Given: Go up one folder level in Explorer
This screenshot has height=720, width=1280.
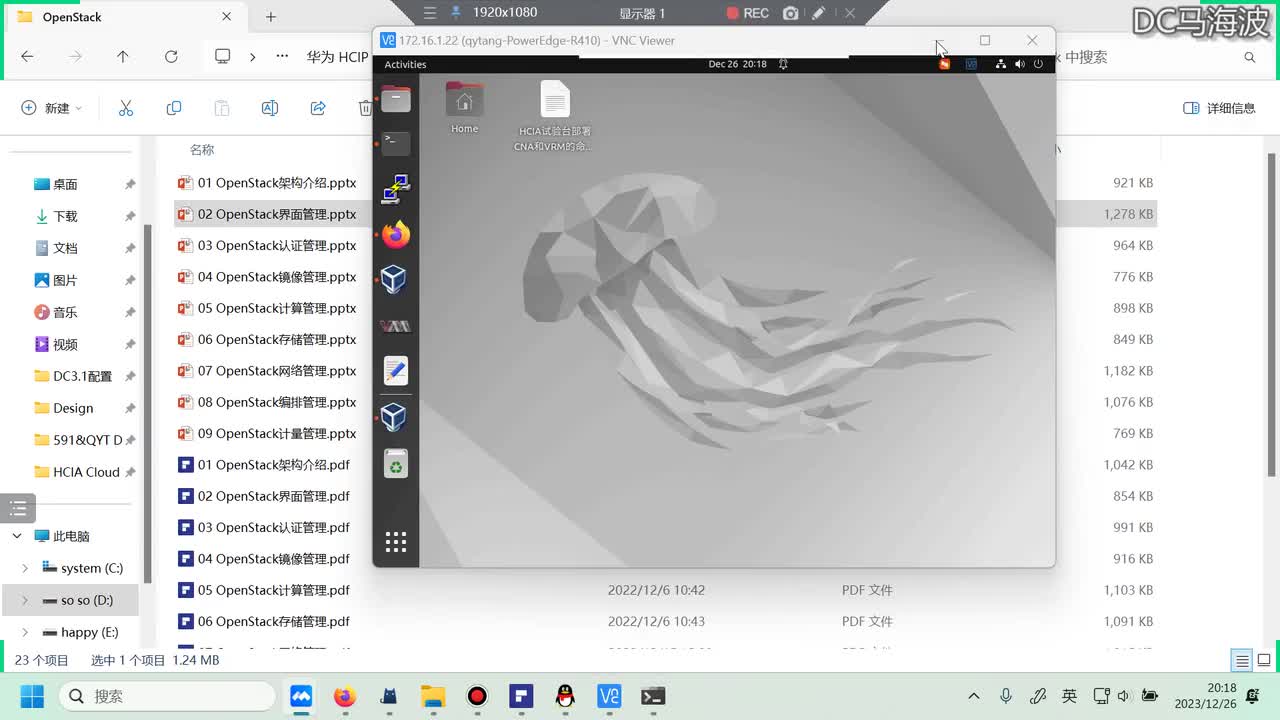Looking at the screenshot, I should click(x=123, y=57).
